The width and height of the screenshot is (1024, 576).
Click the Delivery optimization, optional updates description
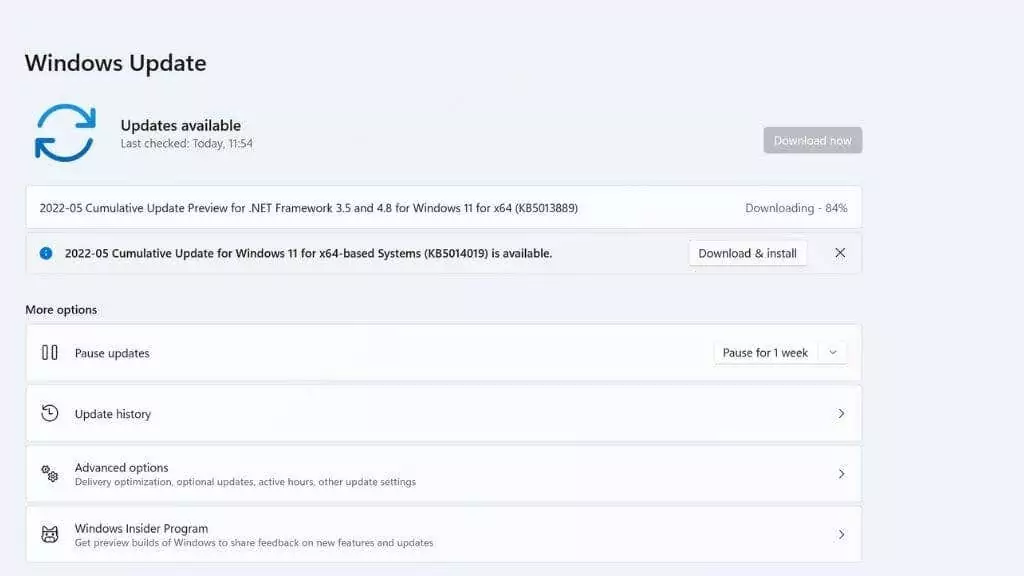click(245, 482)
